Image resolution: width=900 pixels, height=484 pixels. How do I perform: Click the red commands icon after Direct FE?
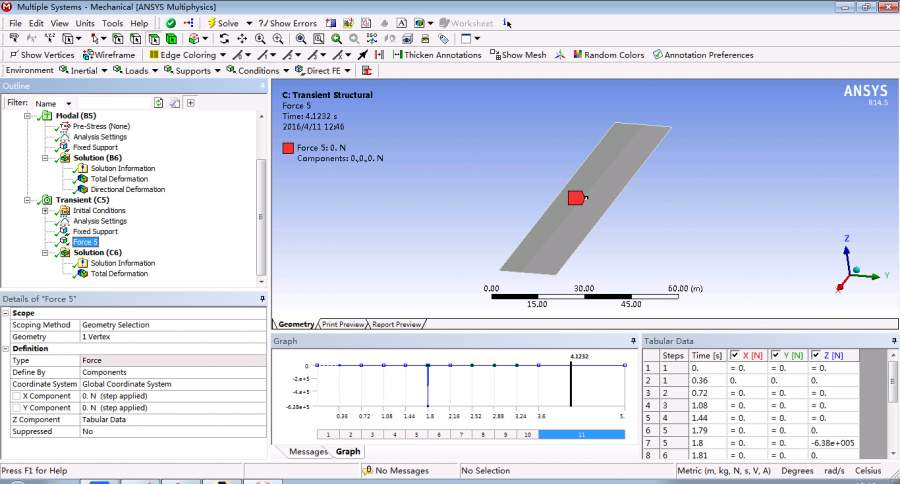(367, 70)
